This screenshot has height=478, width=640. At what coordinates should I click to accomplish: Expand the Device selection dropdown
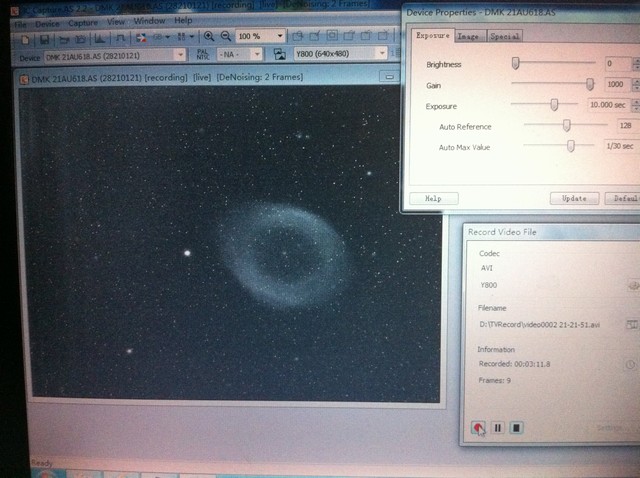180,54
